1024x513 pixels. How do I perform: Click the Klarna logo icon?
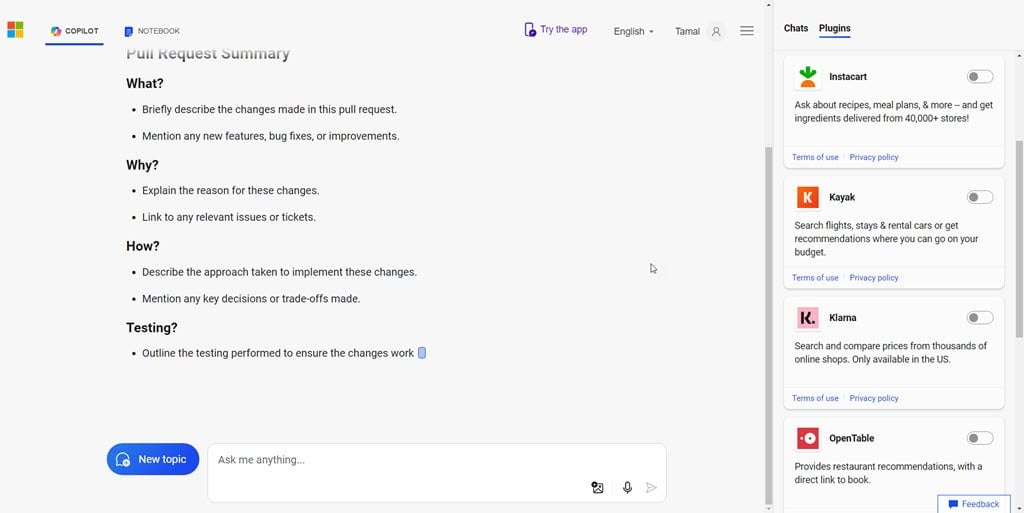(808, 318)
